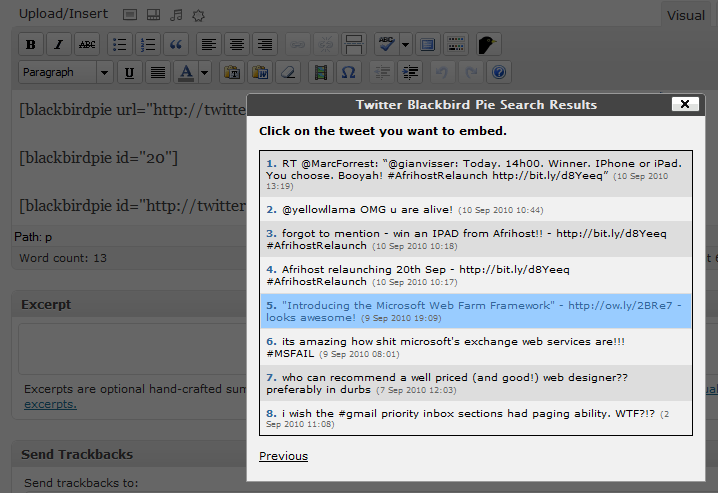This screenshot has height=493, width=718.
Task: Toggle the kitchen sink toolbar
Action: 456,44
